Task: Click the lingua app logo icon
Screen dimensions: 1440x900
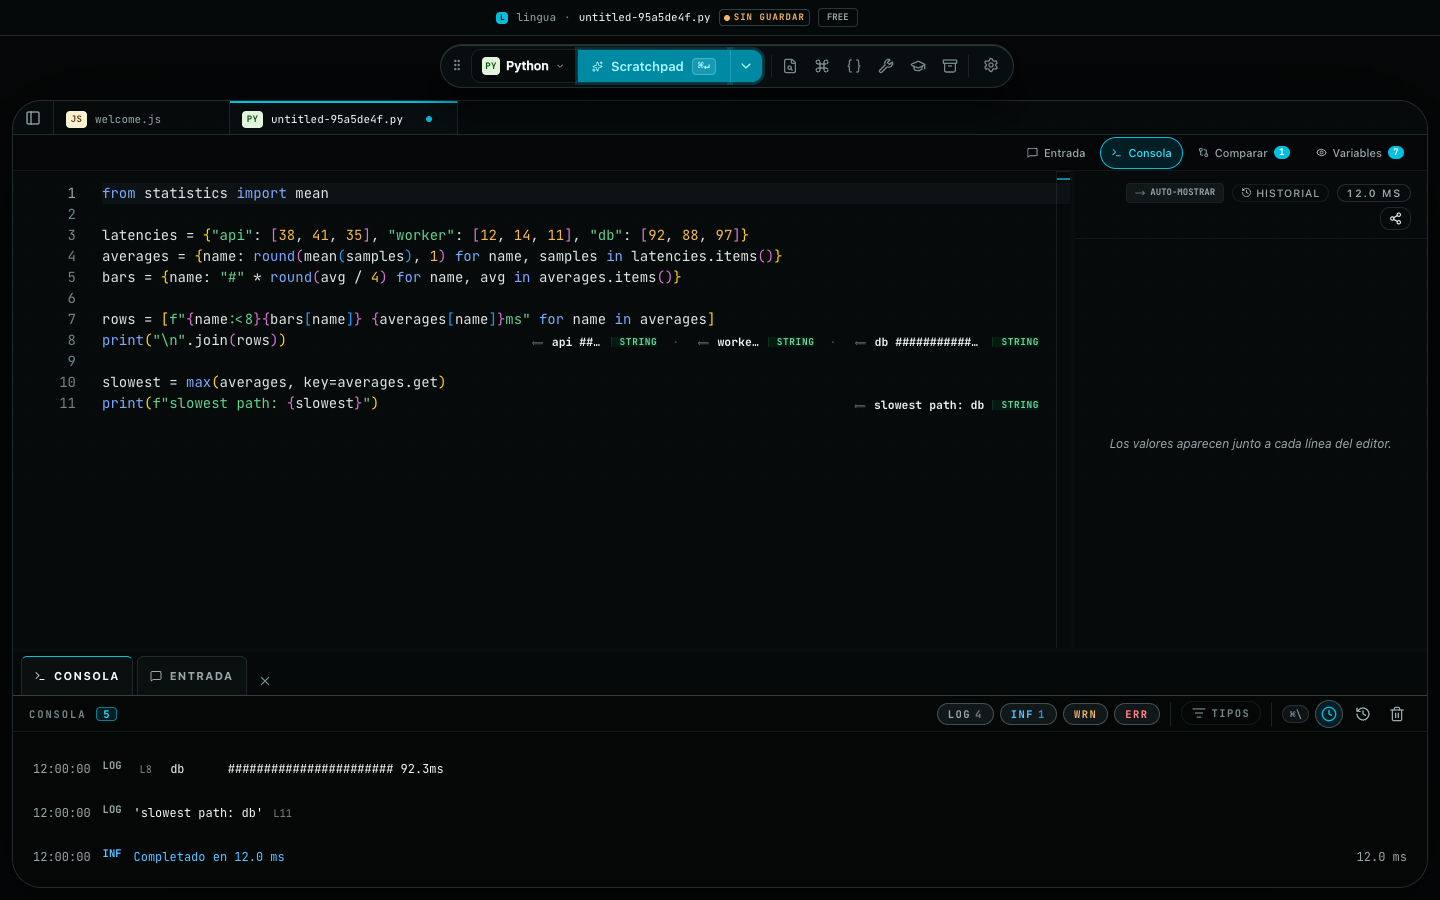Action: pyautogui.click(x=502, y=17)
